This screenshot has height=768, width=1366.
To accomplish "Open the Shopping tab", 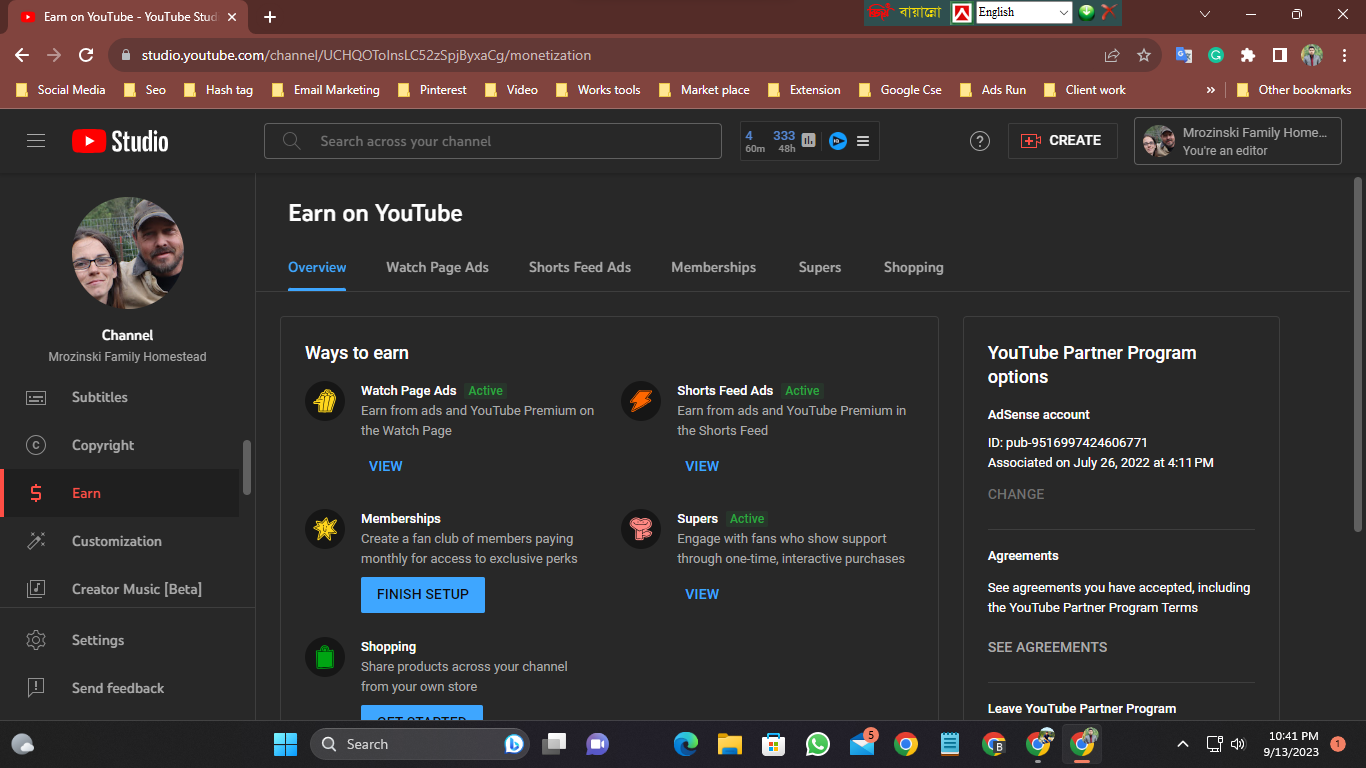I will (x=913, y=267).
